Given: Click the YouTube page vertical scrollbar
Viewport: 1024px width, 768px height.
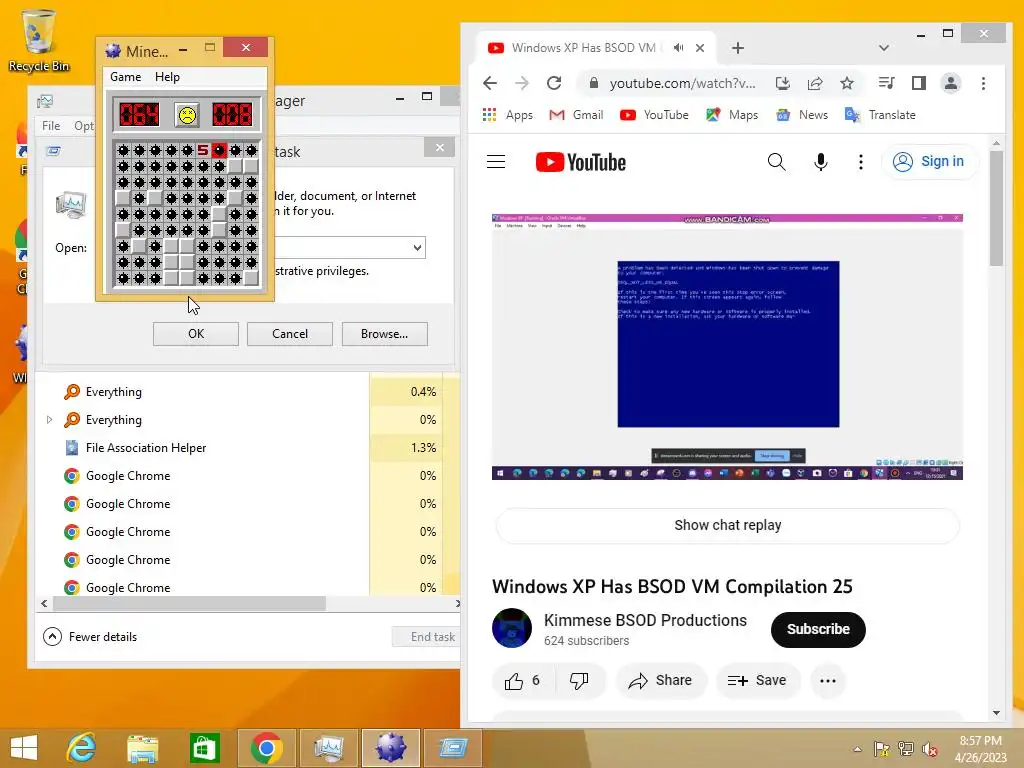Looking at the screenshot, I should 996,209.
